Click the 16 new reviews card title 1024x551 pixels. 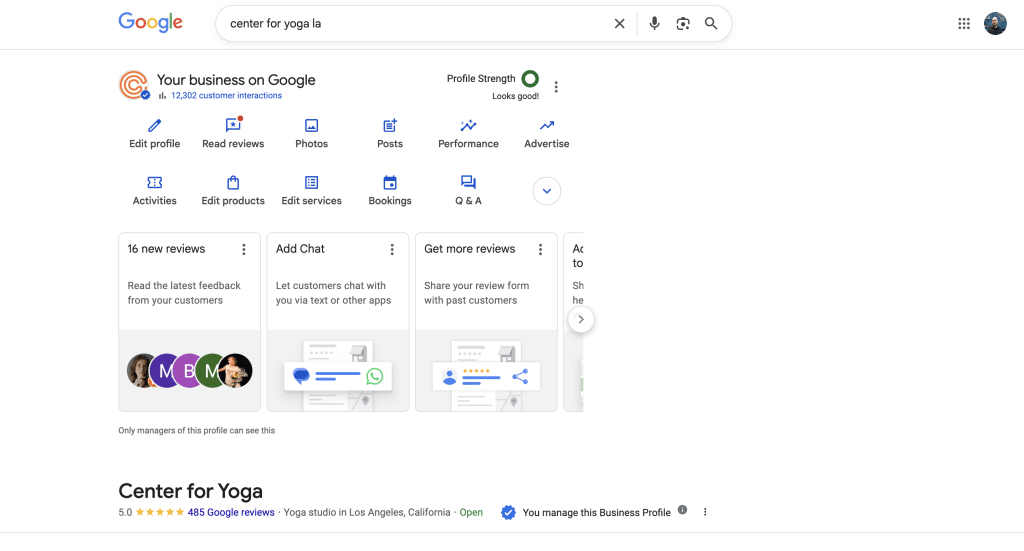pos(166,249)
